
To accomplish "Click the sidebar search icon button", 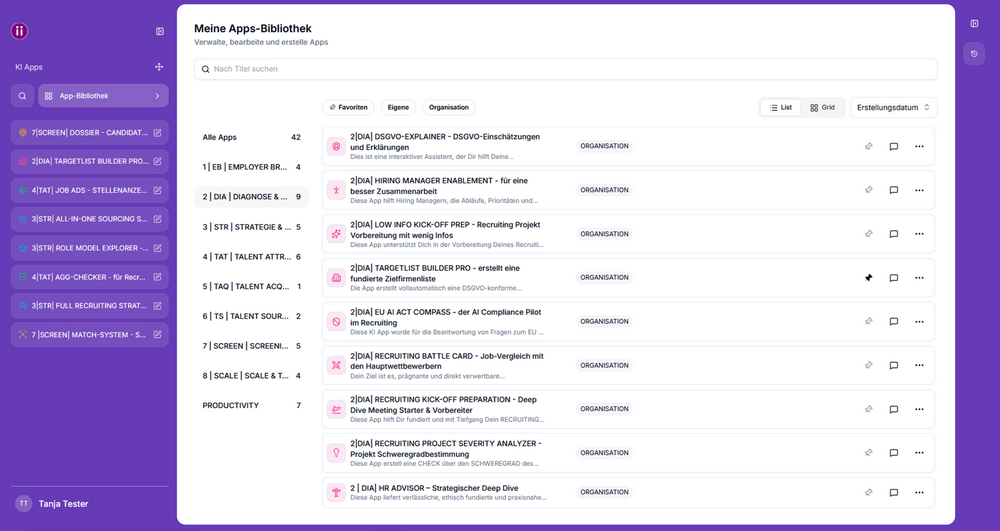I will [x=22, y=96].
